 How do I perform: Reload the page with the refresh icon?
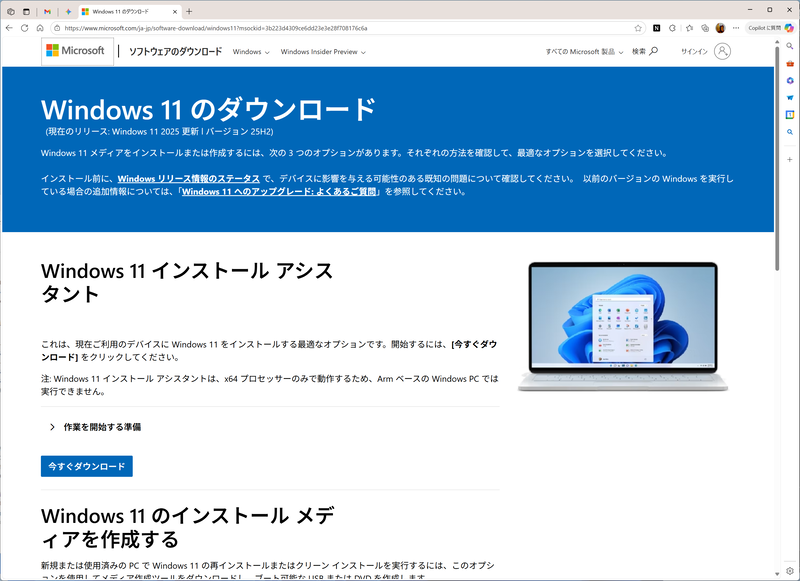(24, 27)
